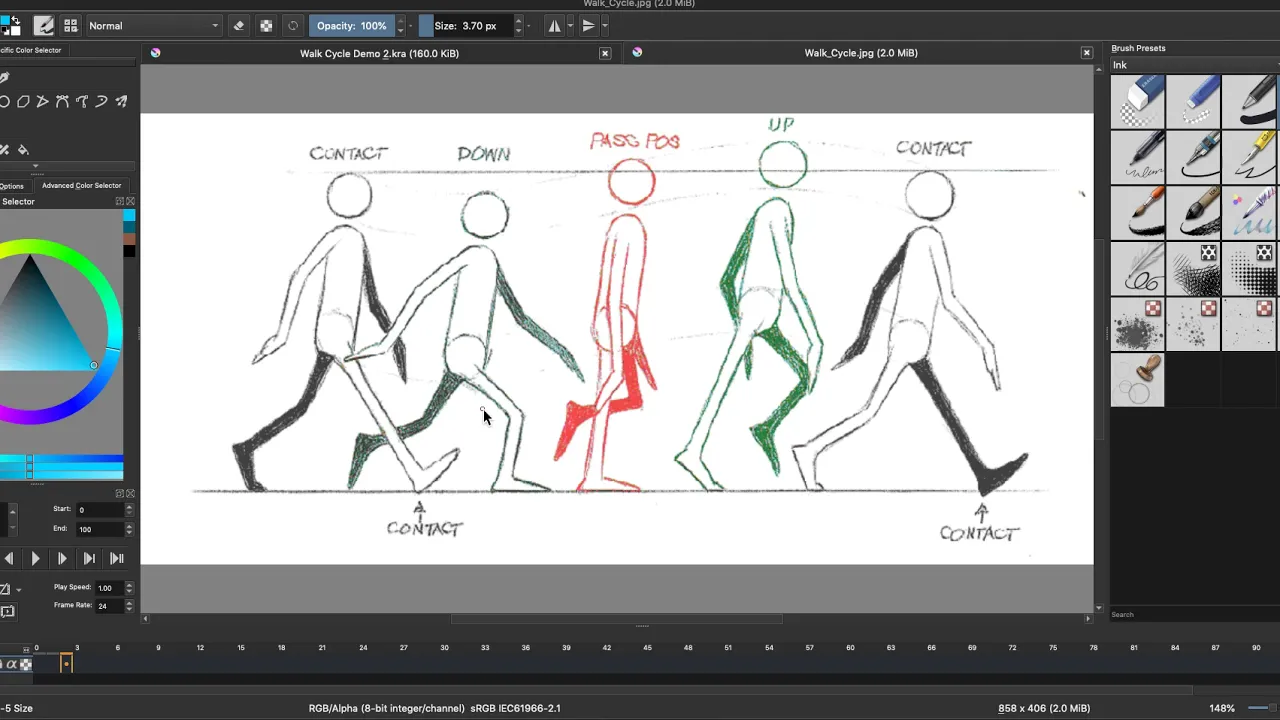This screenshot has width=1280, height=720.
Task: Switch to Walk_Cycle.jpg document tab
Action: [x=861, y=53]
